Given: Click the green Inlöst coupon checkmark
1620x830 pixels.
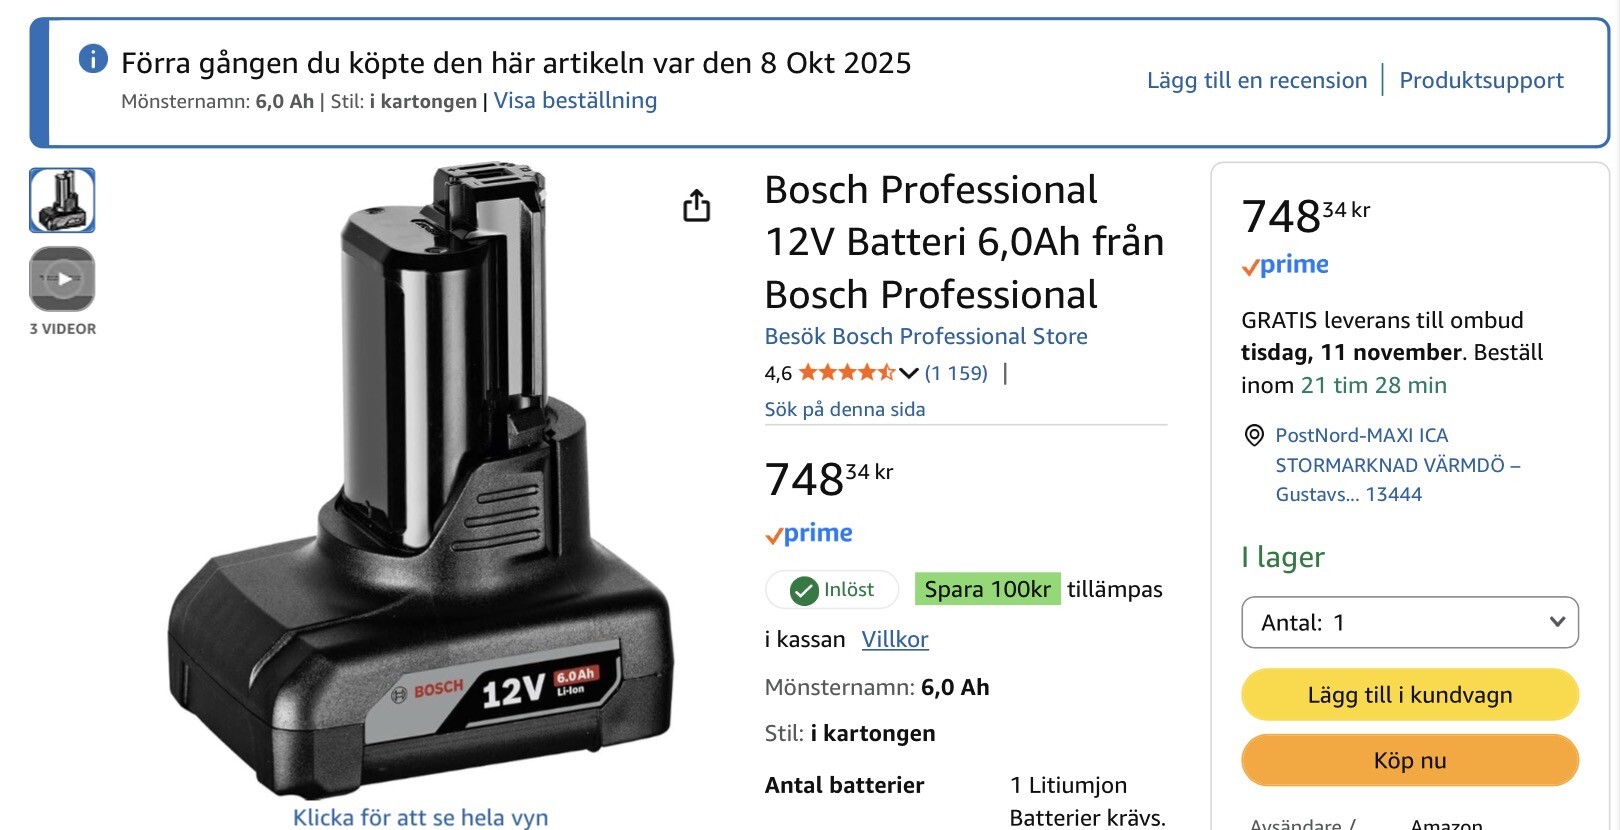Looking at the screenshot, I should coord(804,591).
